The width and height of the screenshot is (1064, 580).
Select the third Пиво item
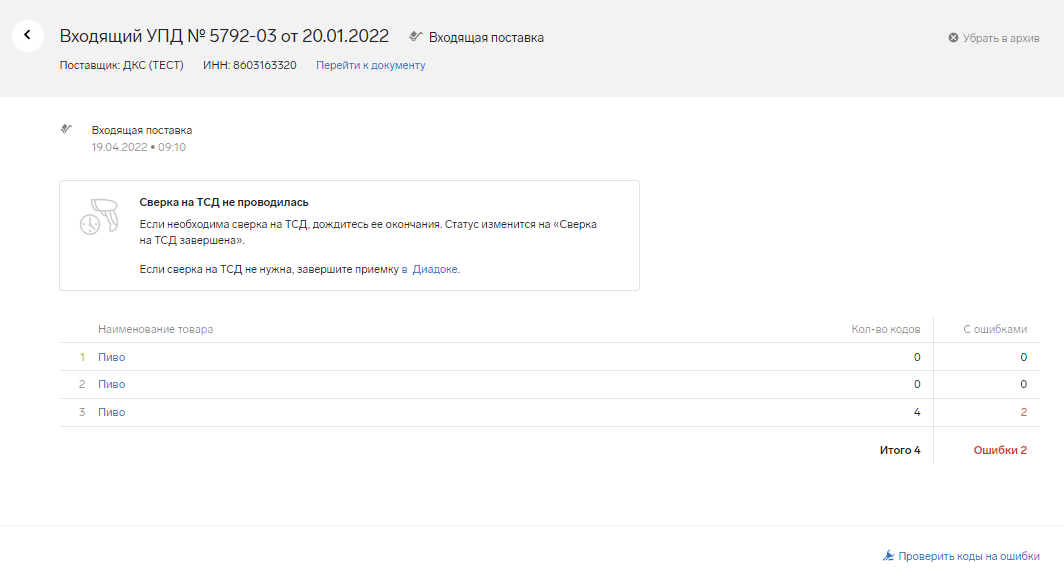[111, 412]
